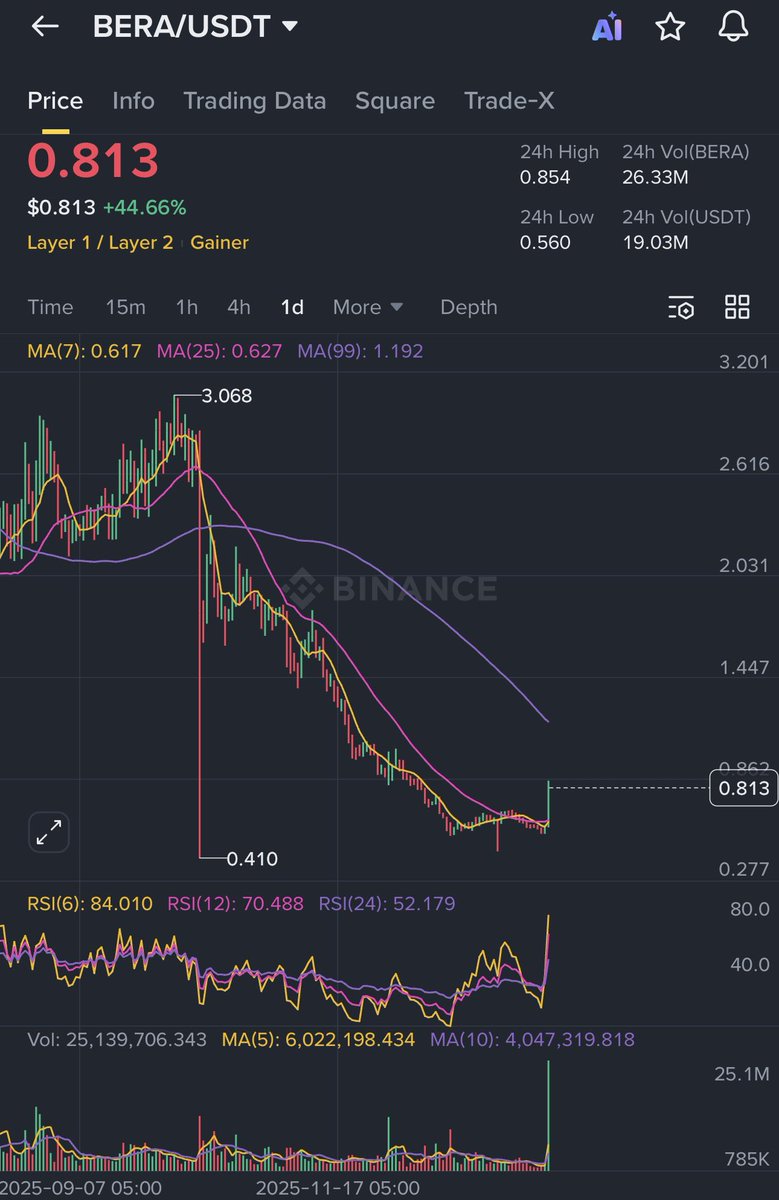Select the 4h interval
Screen dimensions: 779x1200
[239, 307]
